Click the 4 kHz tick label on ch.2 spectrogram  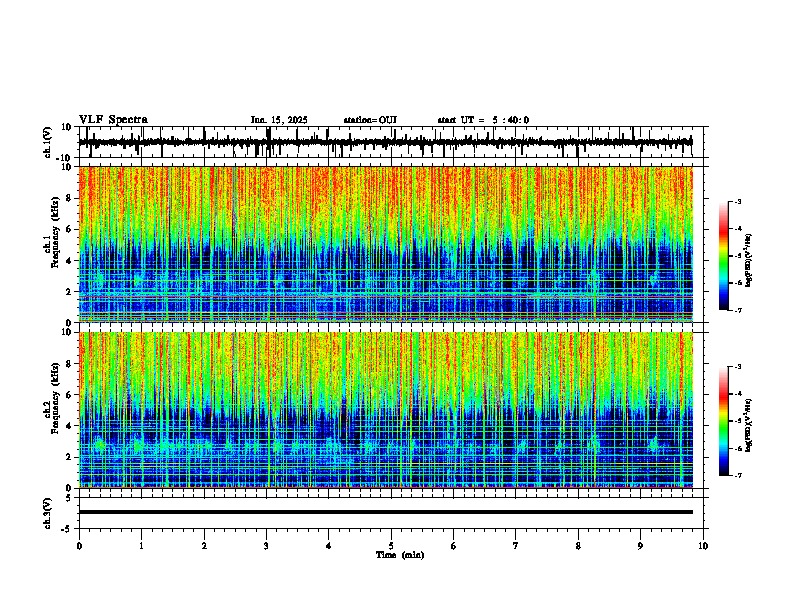coord(69,426)
